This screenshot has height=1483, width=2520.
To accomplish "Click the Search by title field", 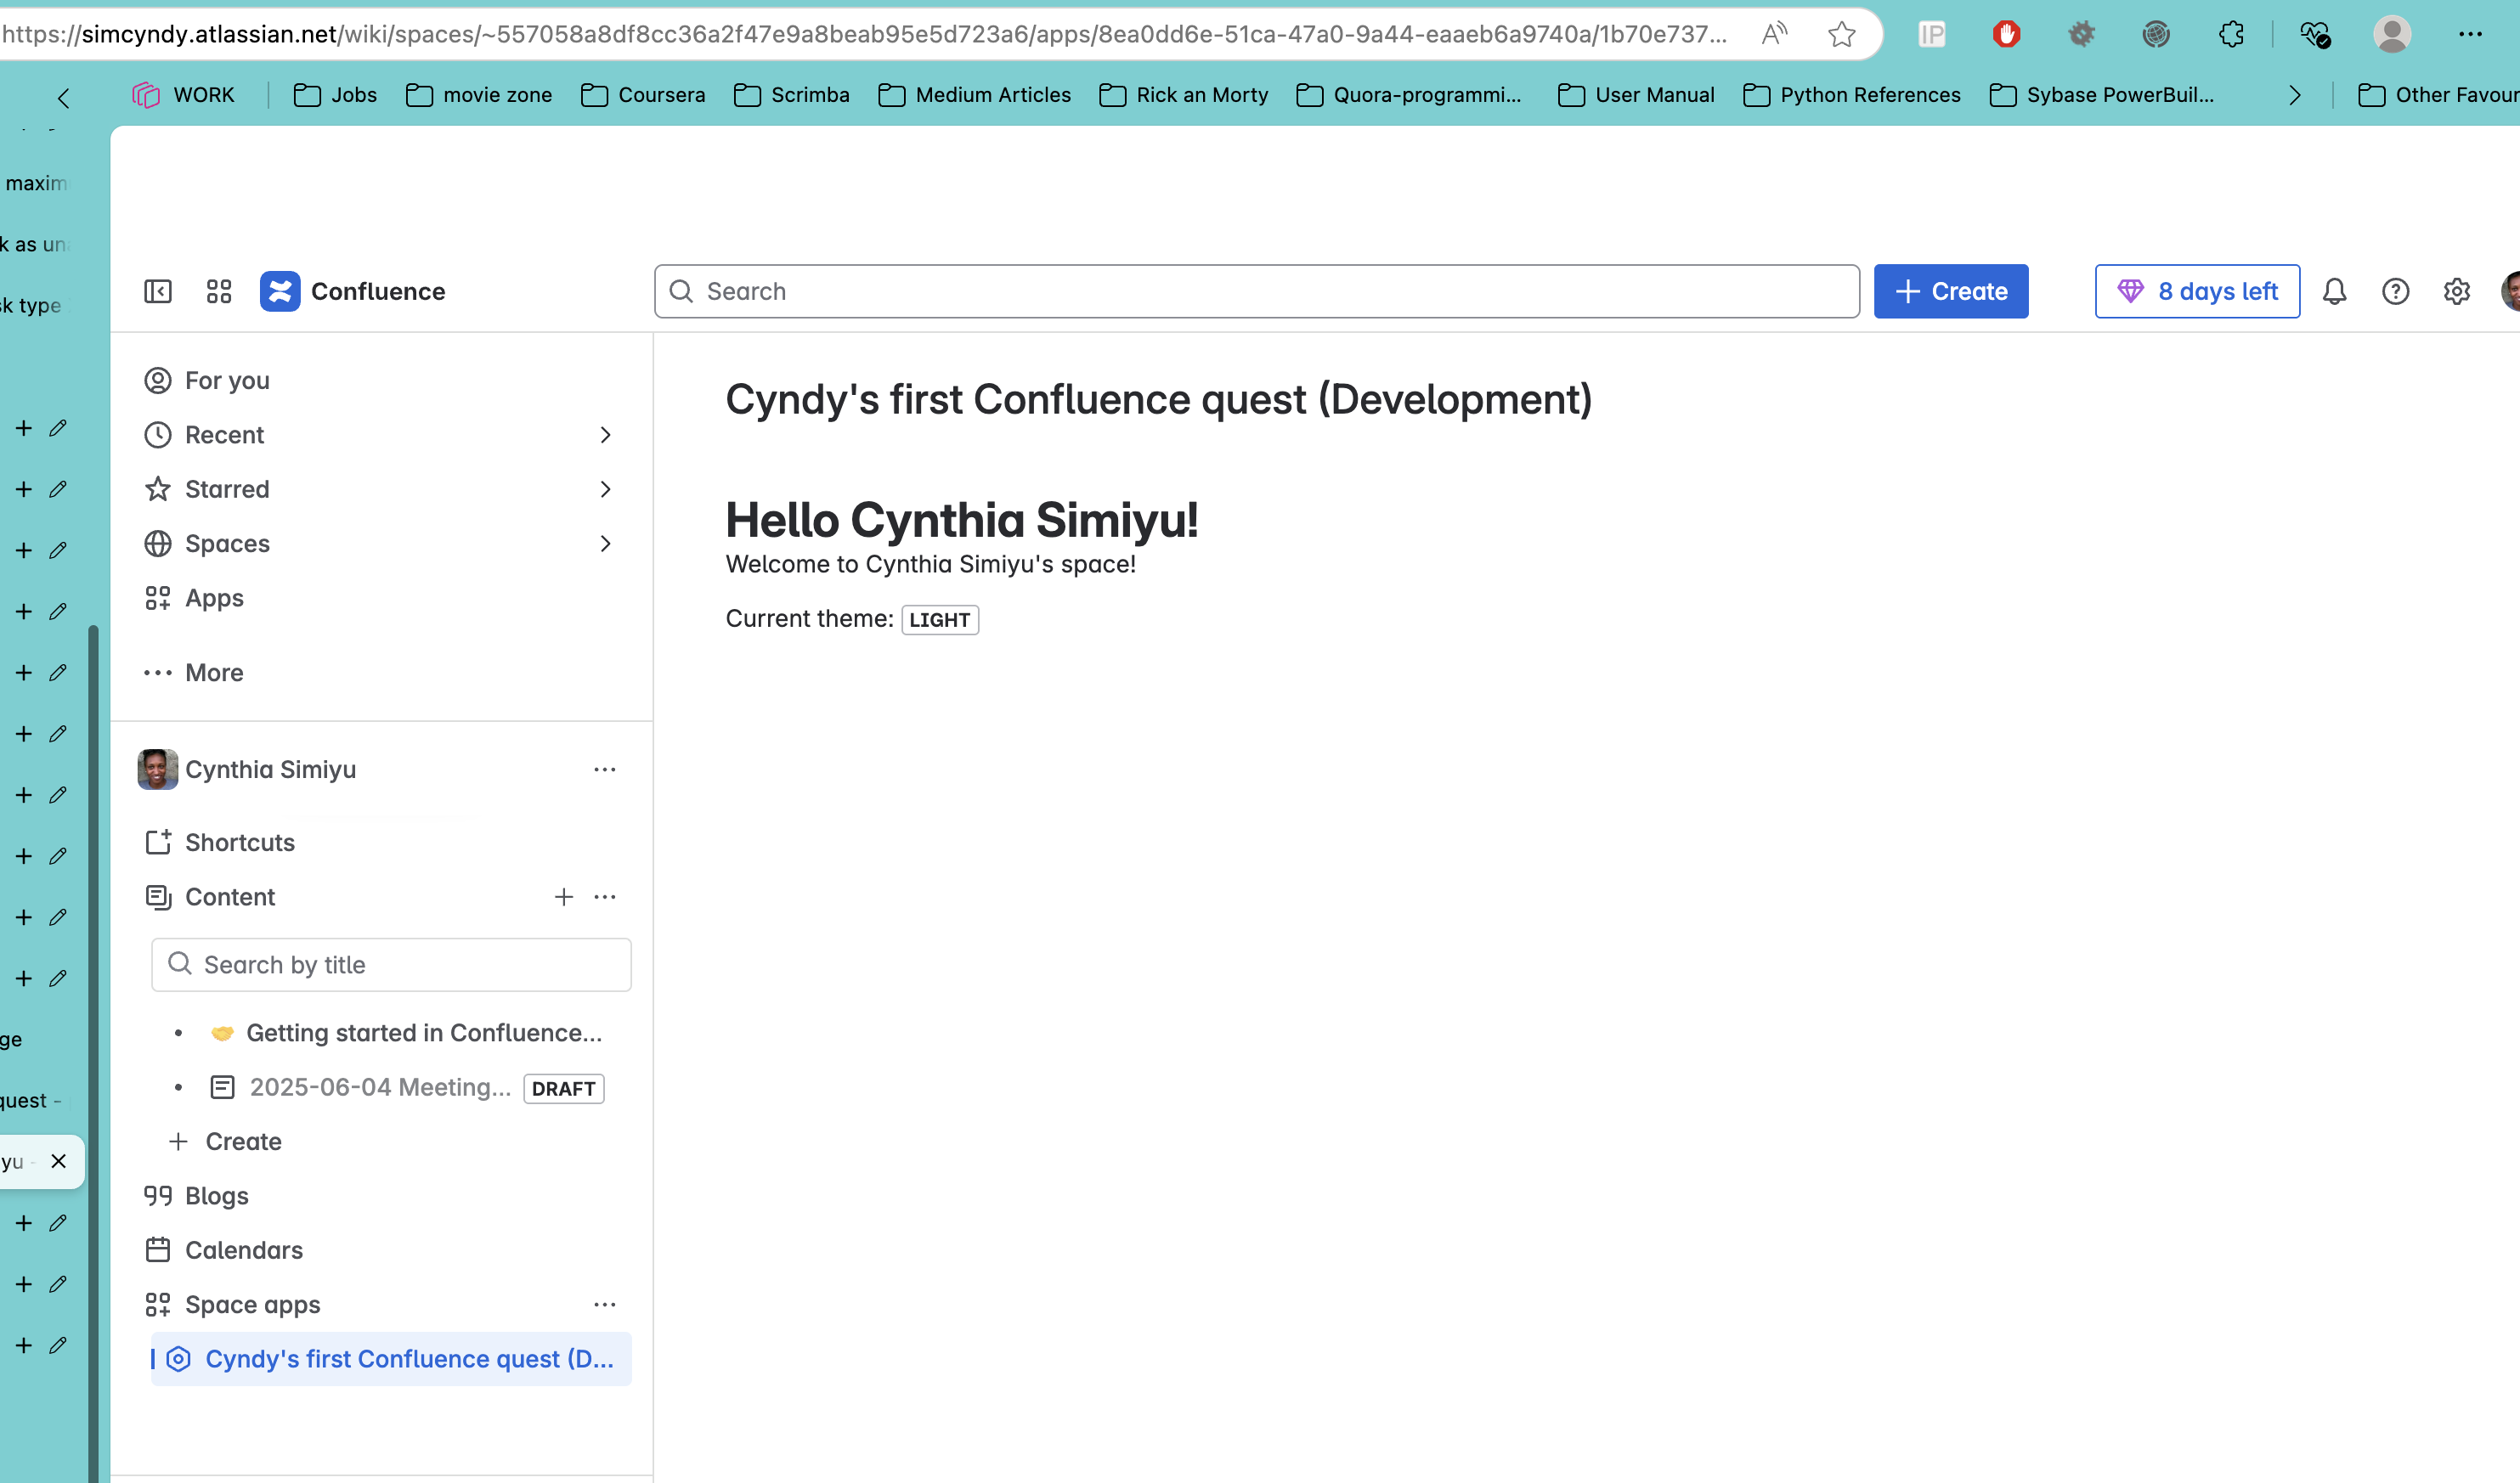I will [x=391, y=965].
